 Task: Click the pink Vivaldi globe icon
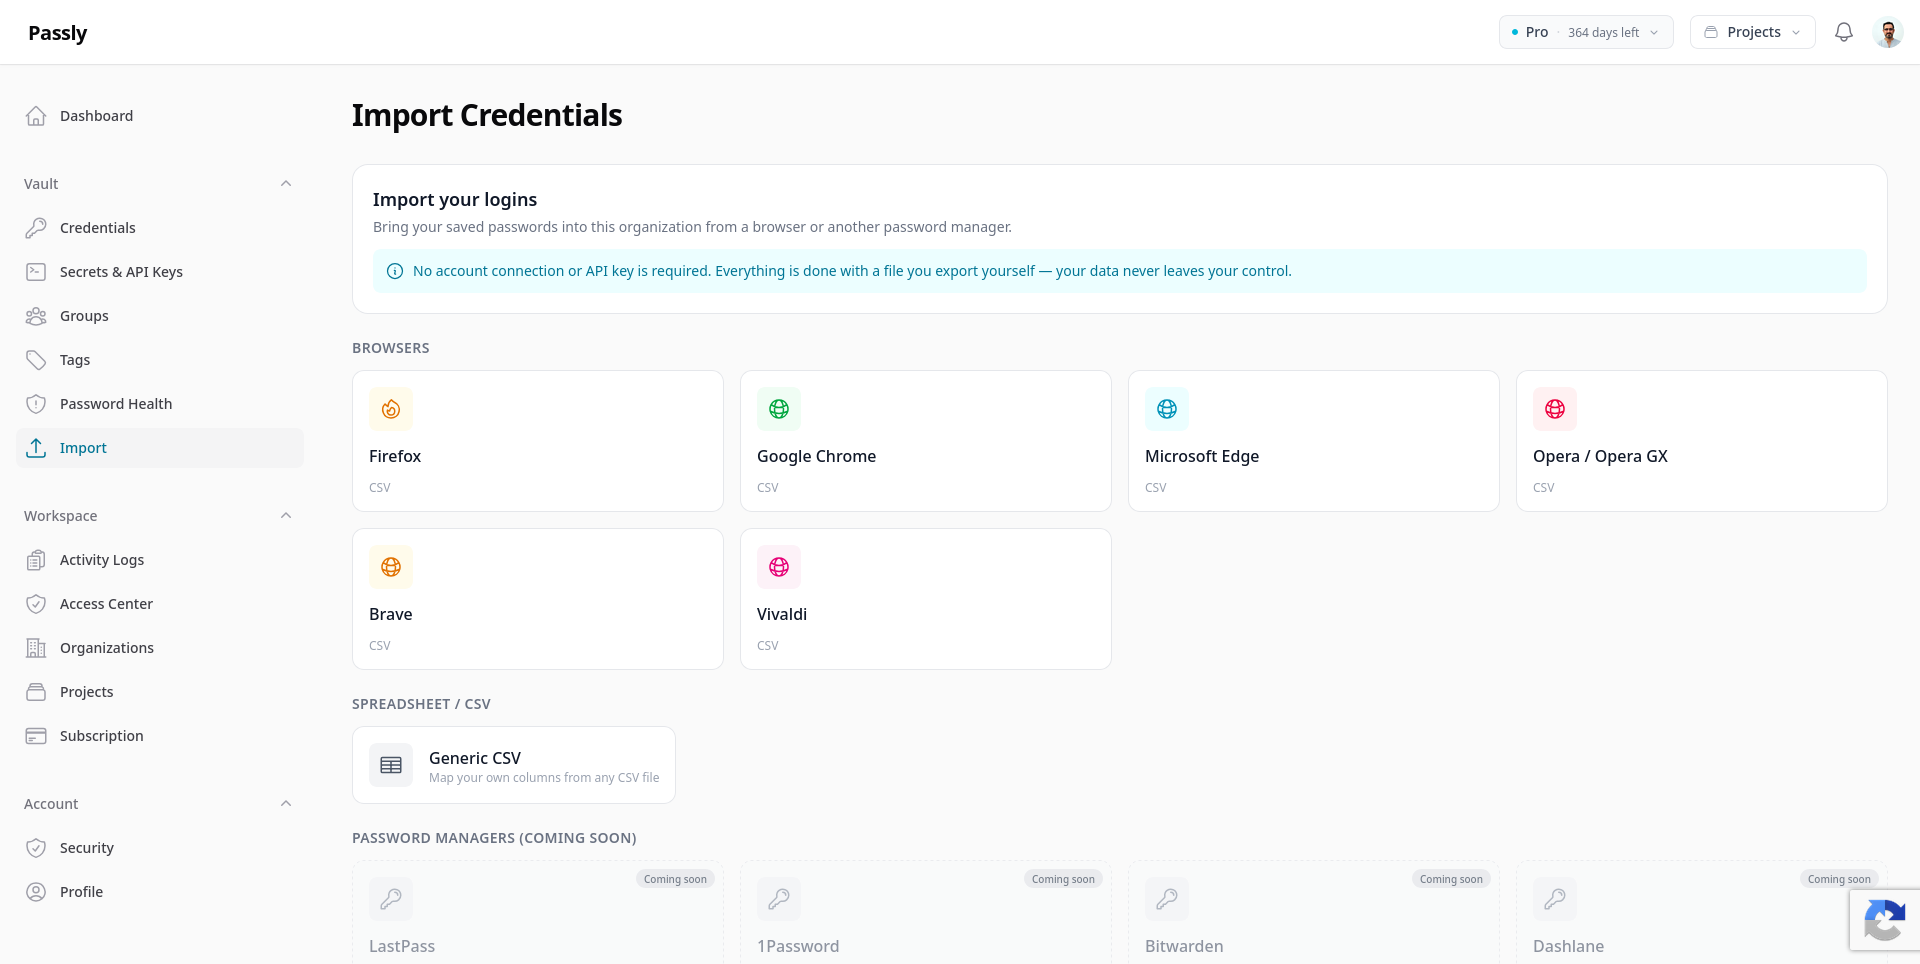779,567
